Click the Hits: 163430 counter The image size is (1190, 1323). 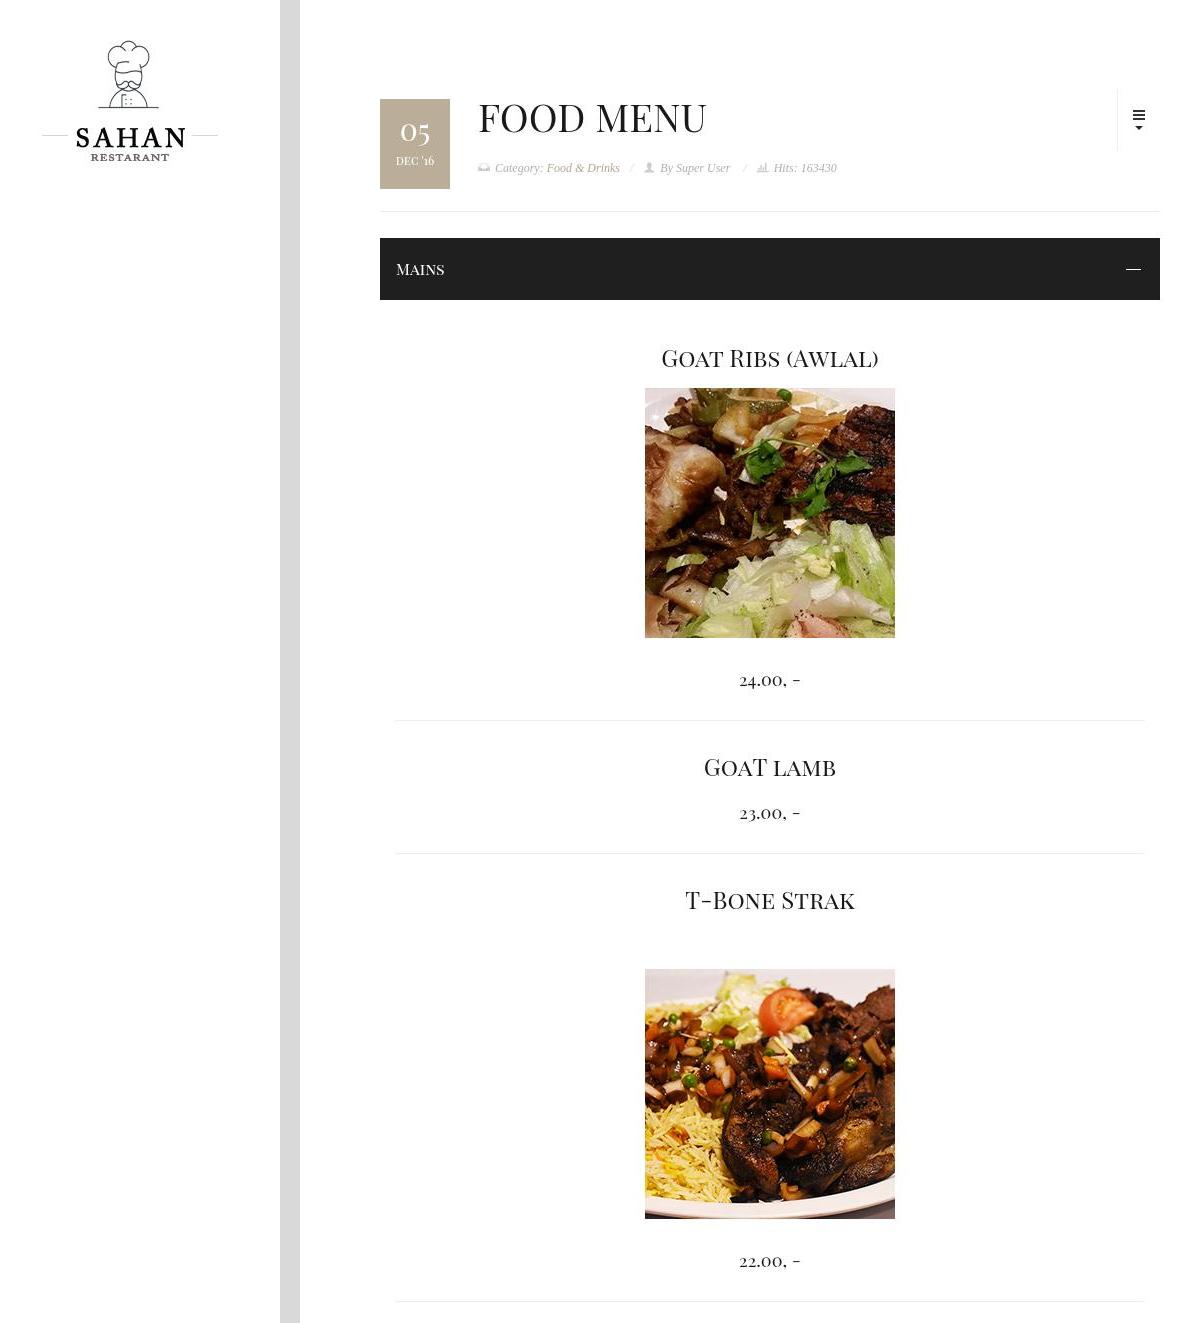[x=805, y=168]
